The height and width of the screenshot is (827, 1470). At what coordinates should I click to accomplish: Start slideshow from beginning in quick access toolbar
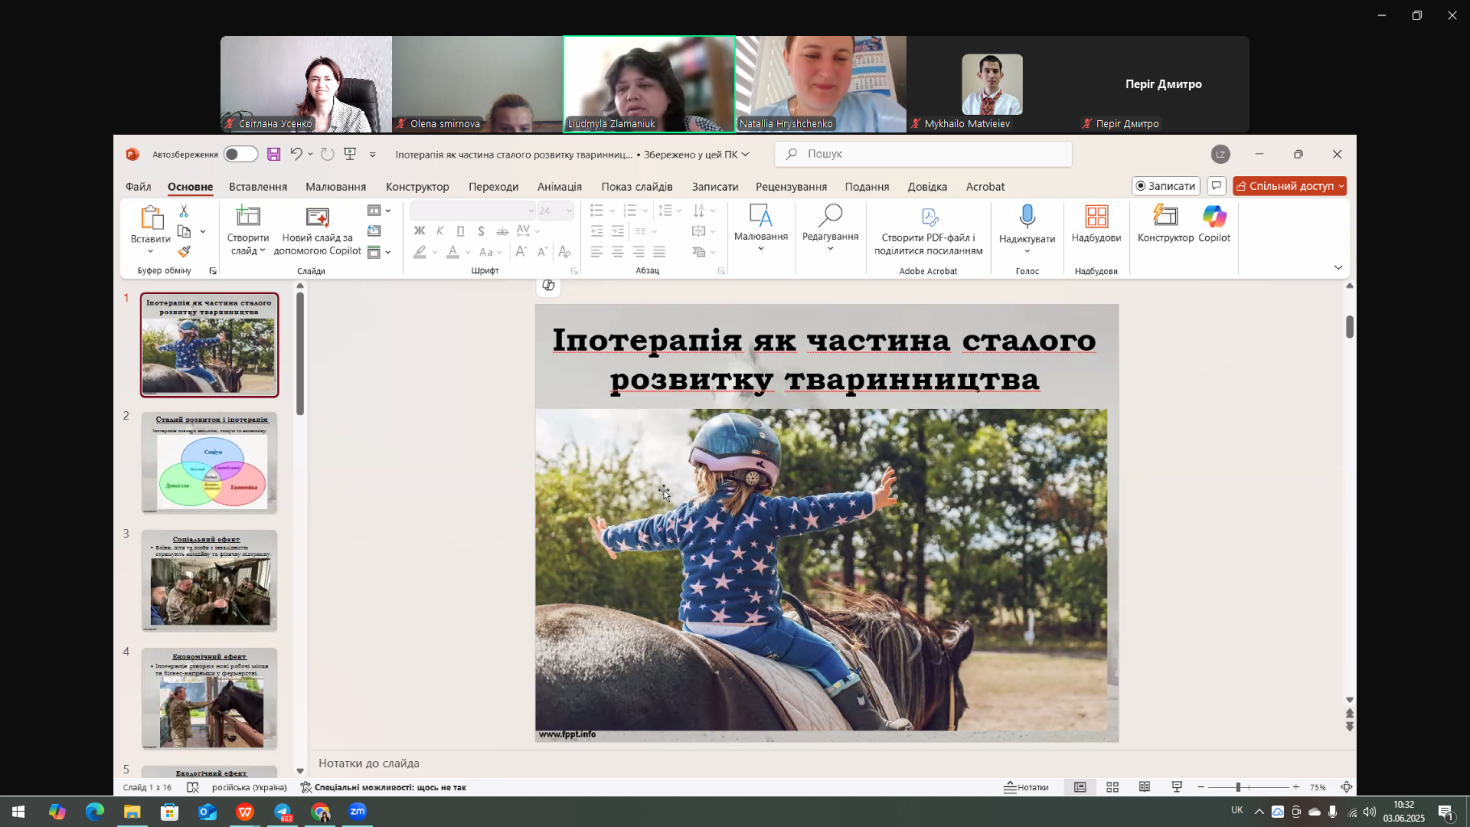coord(350,154)
